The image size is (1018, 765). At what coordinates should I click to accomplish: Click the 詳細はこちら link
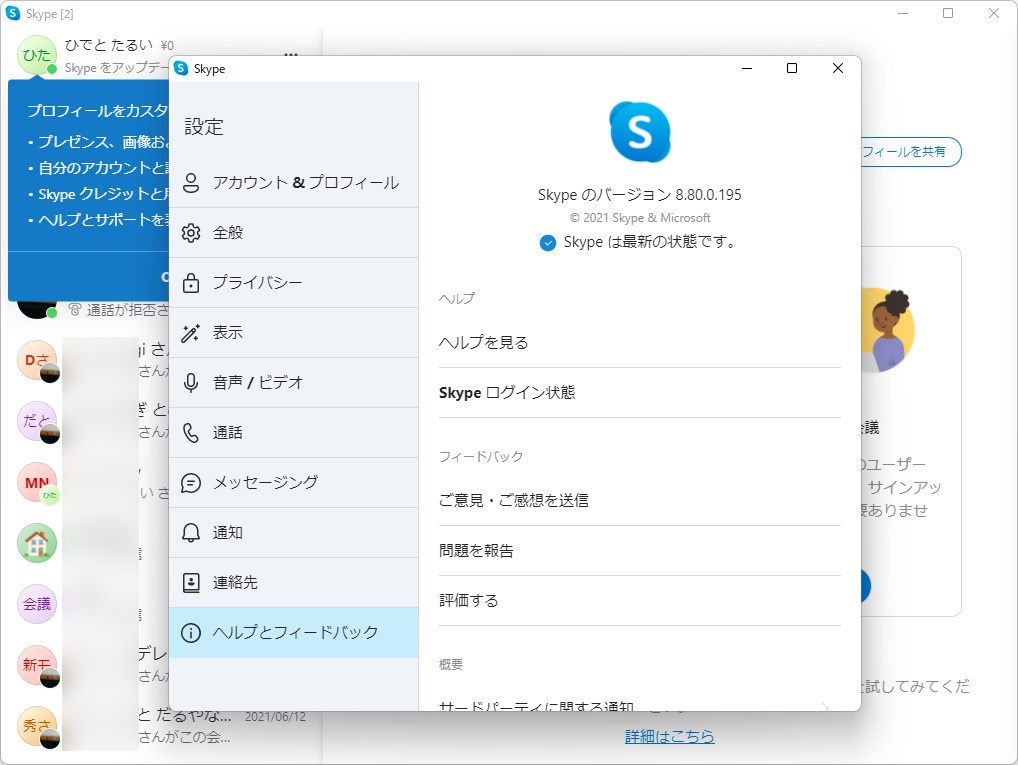[x=668, y=736]
